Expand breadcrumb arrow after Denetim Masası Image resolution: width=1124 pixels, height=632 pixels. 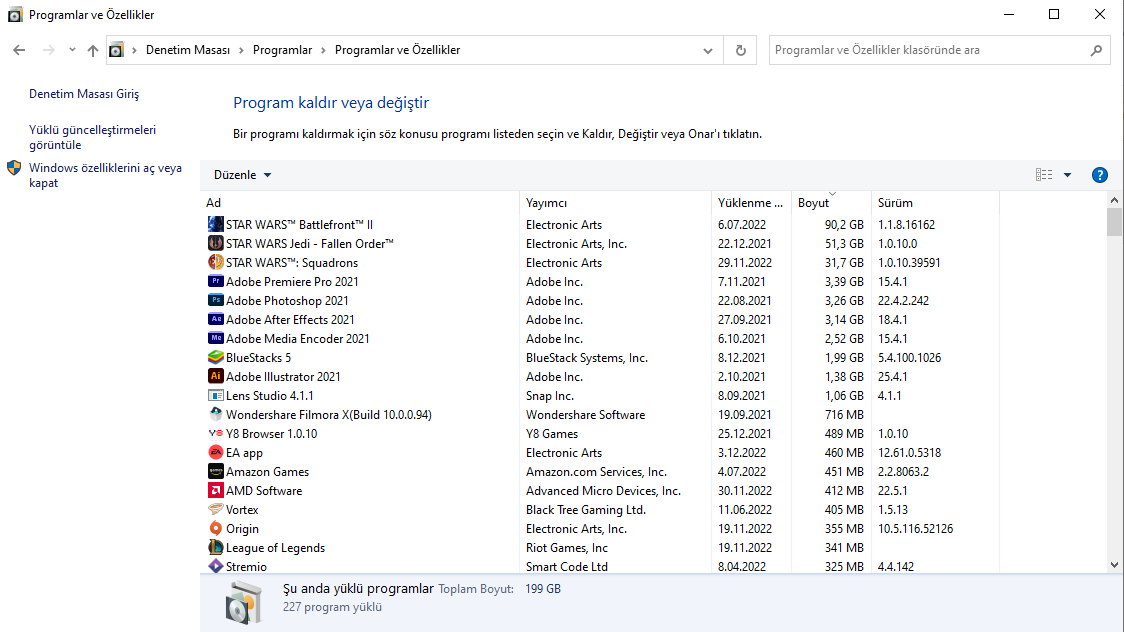tap(242, 50)
